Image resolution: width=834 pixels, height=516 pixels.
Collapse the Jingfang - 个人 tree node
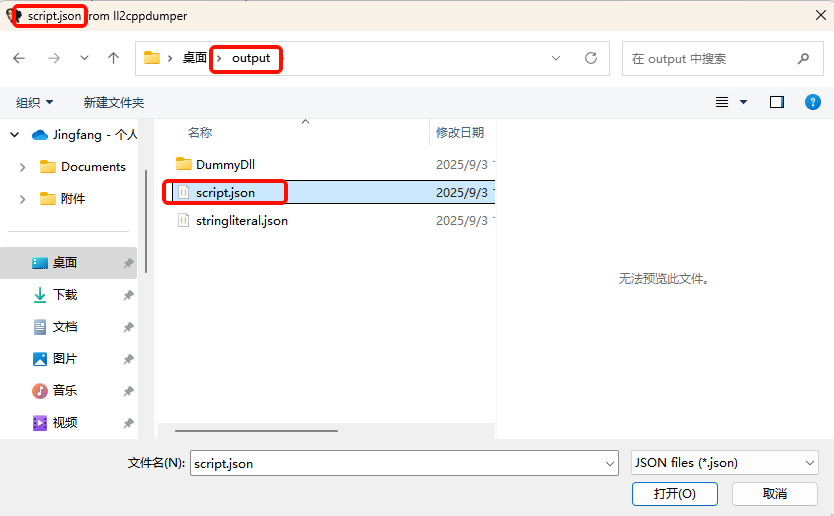tap(15, 135)
